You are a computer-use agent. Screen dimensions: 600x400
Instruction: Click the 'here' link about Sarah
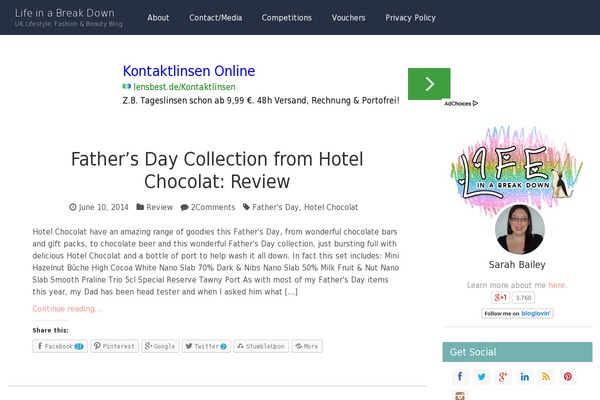click(556, 285)
